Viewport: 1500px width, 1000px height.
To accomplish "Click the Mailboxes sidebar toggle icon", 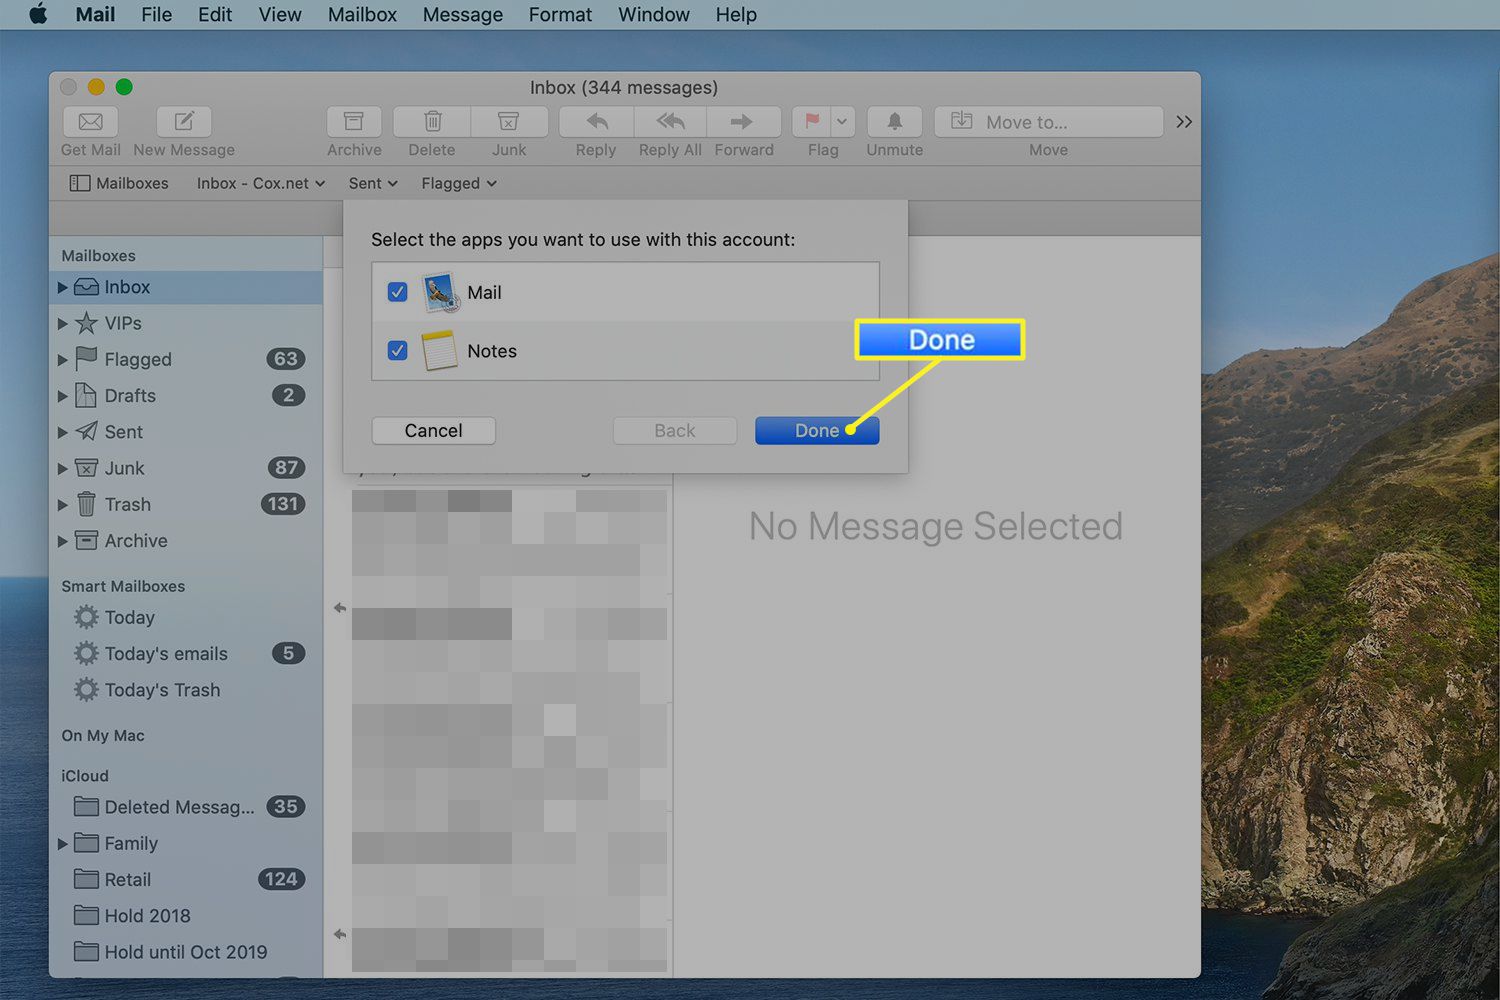I will coord(79,183).
